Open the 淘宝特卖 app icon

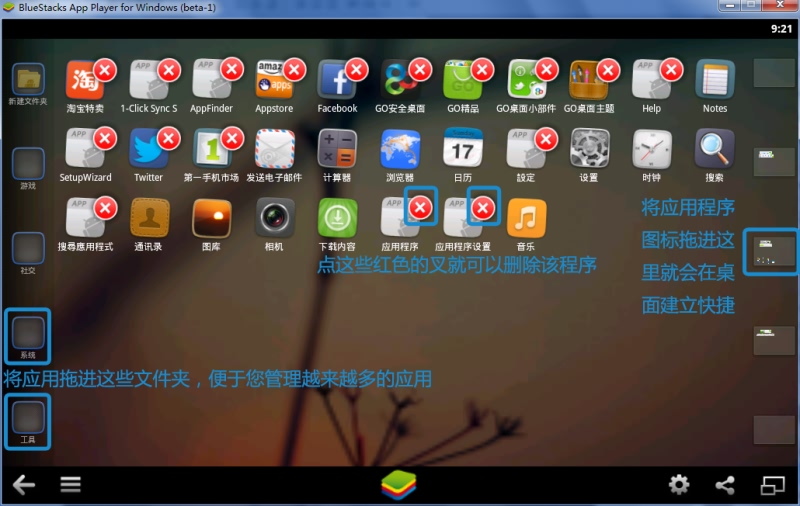point(84,80)
